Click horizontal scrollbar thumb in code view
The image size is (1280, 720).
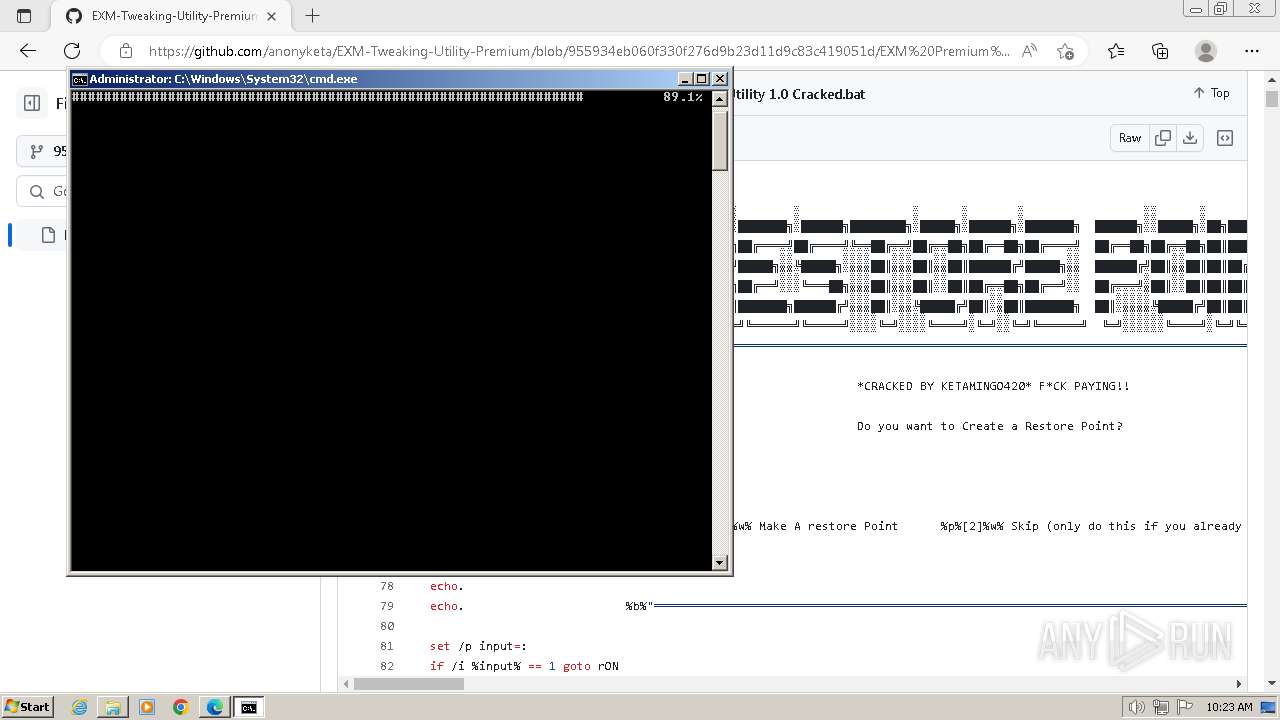point(409,684)
